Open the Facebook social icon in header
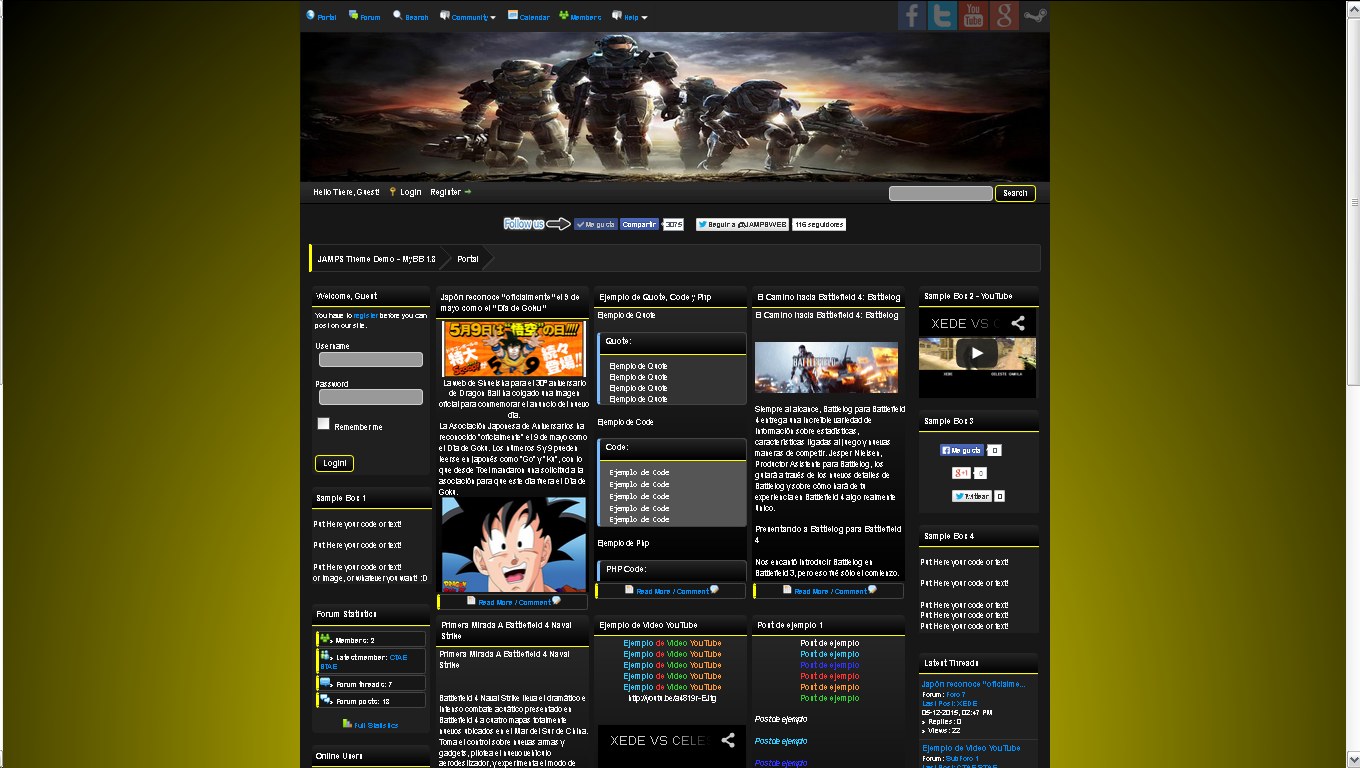The width and height of the screenshot is (1360, 768). (911, 16)
